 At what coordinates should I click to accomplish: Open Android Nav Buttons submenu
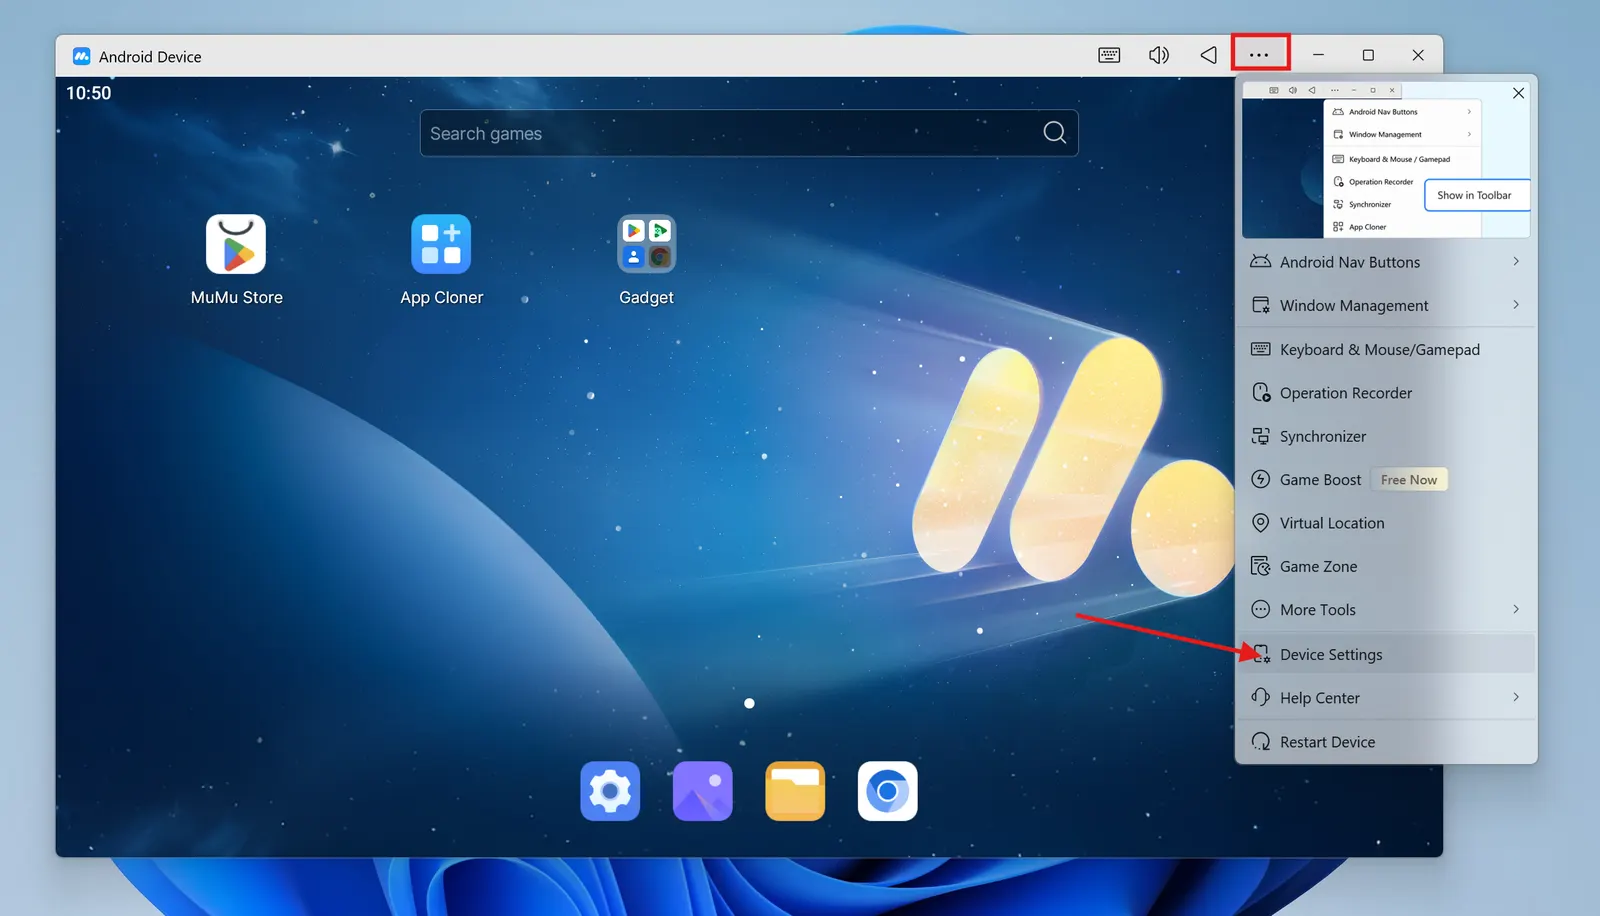[1386, 262]
